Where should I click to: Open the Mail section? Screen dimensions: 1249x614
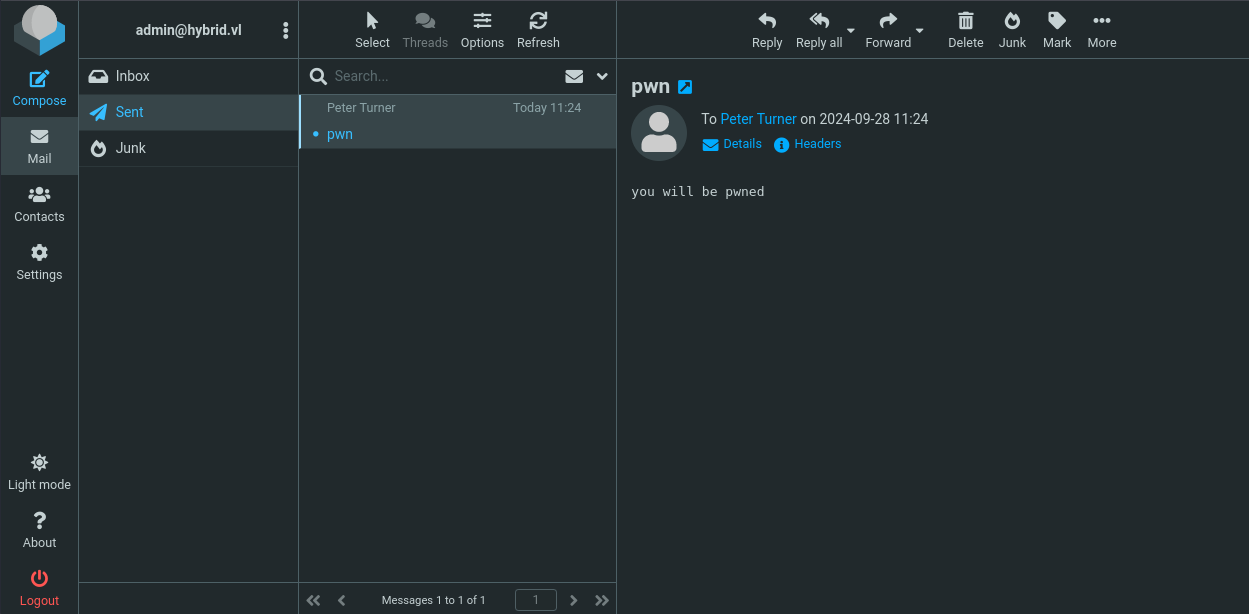click(39, 146)
